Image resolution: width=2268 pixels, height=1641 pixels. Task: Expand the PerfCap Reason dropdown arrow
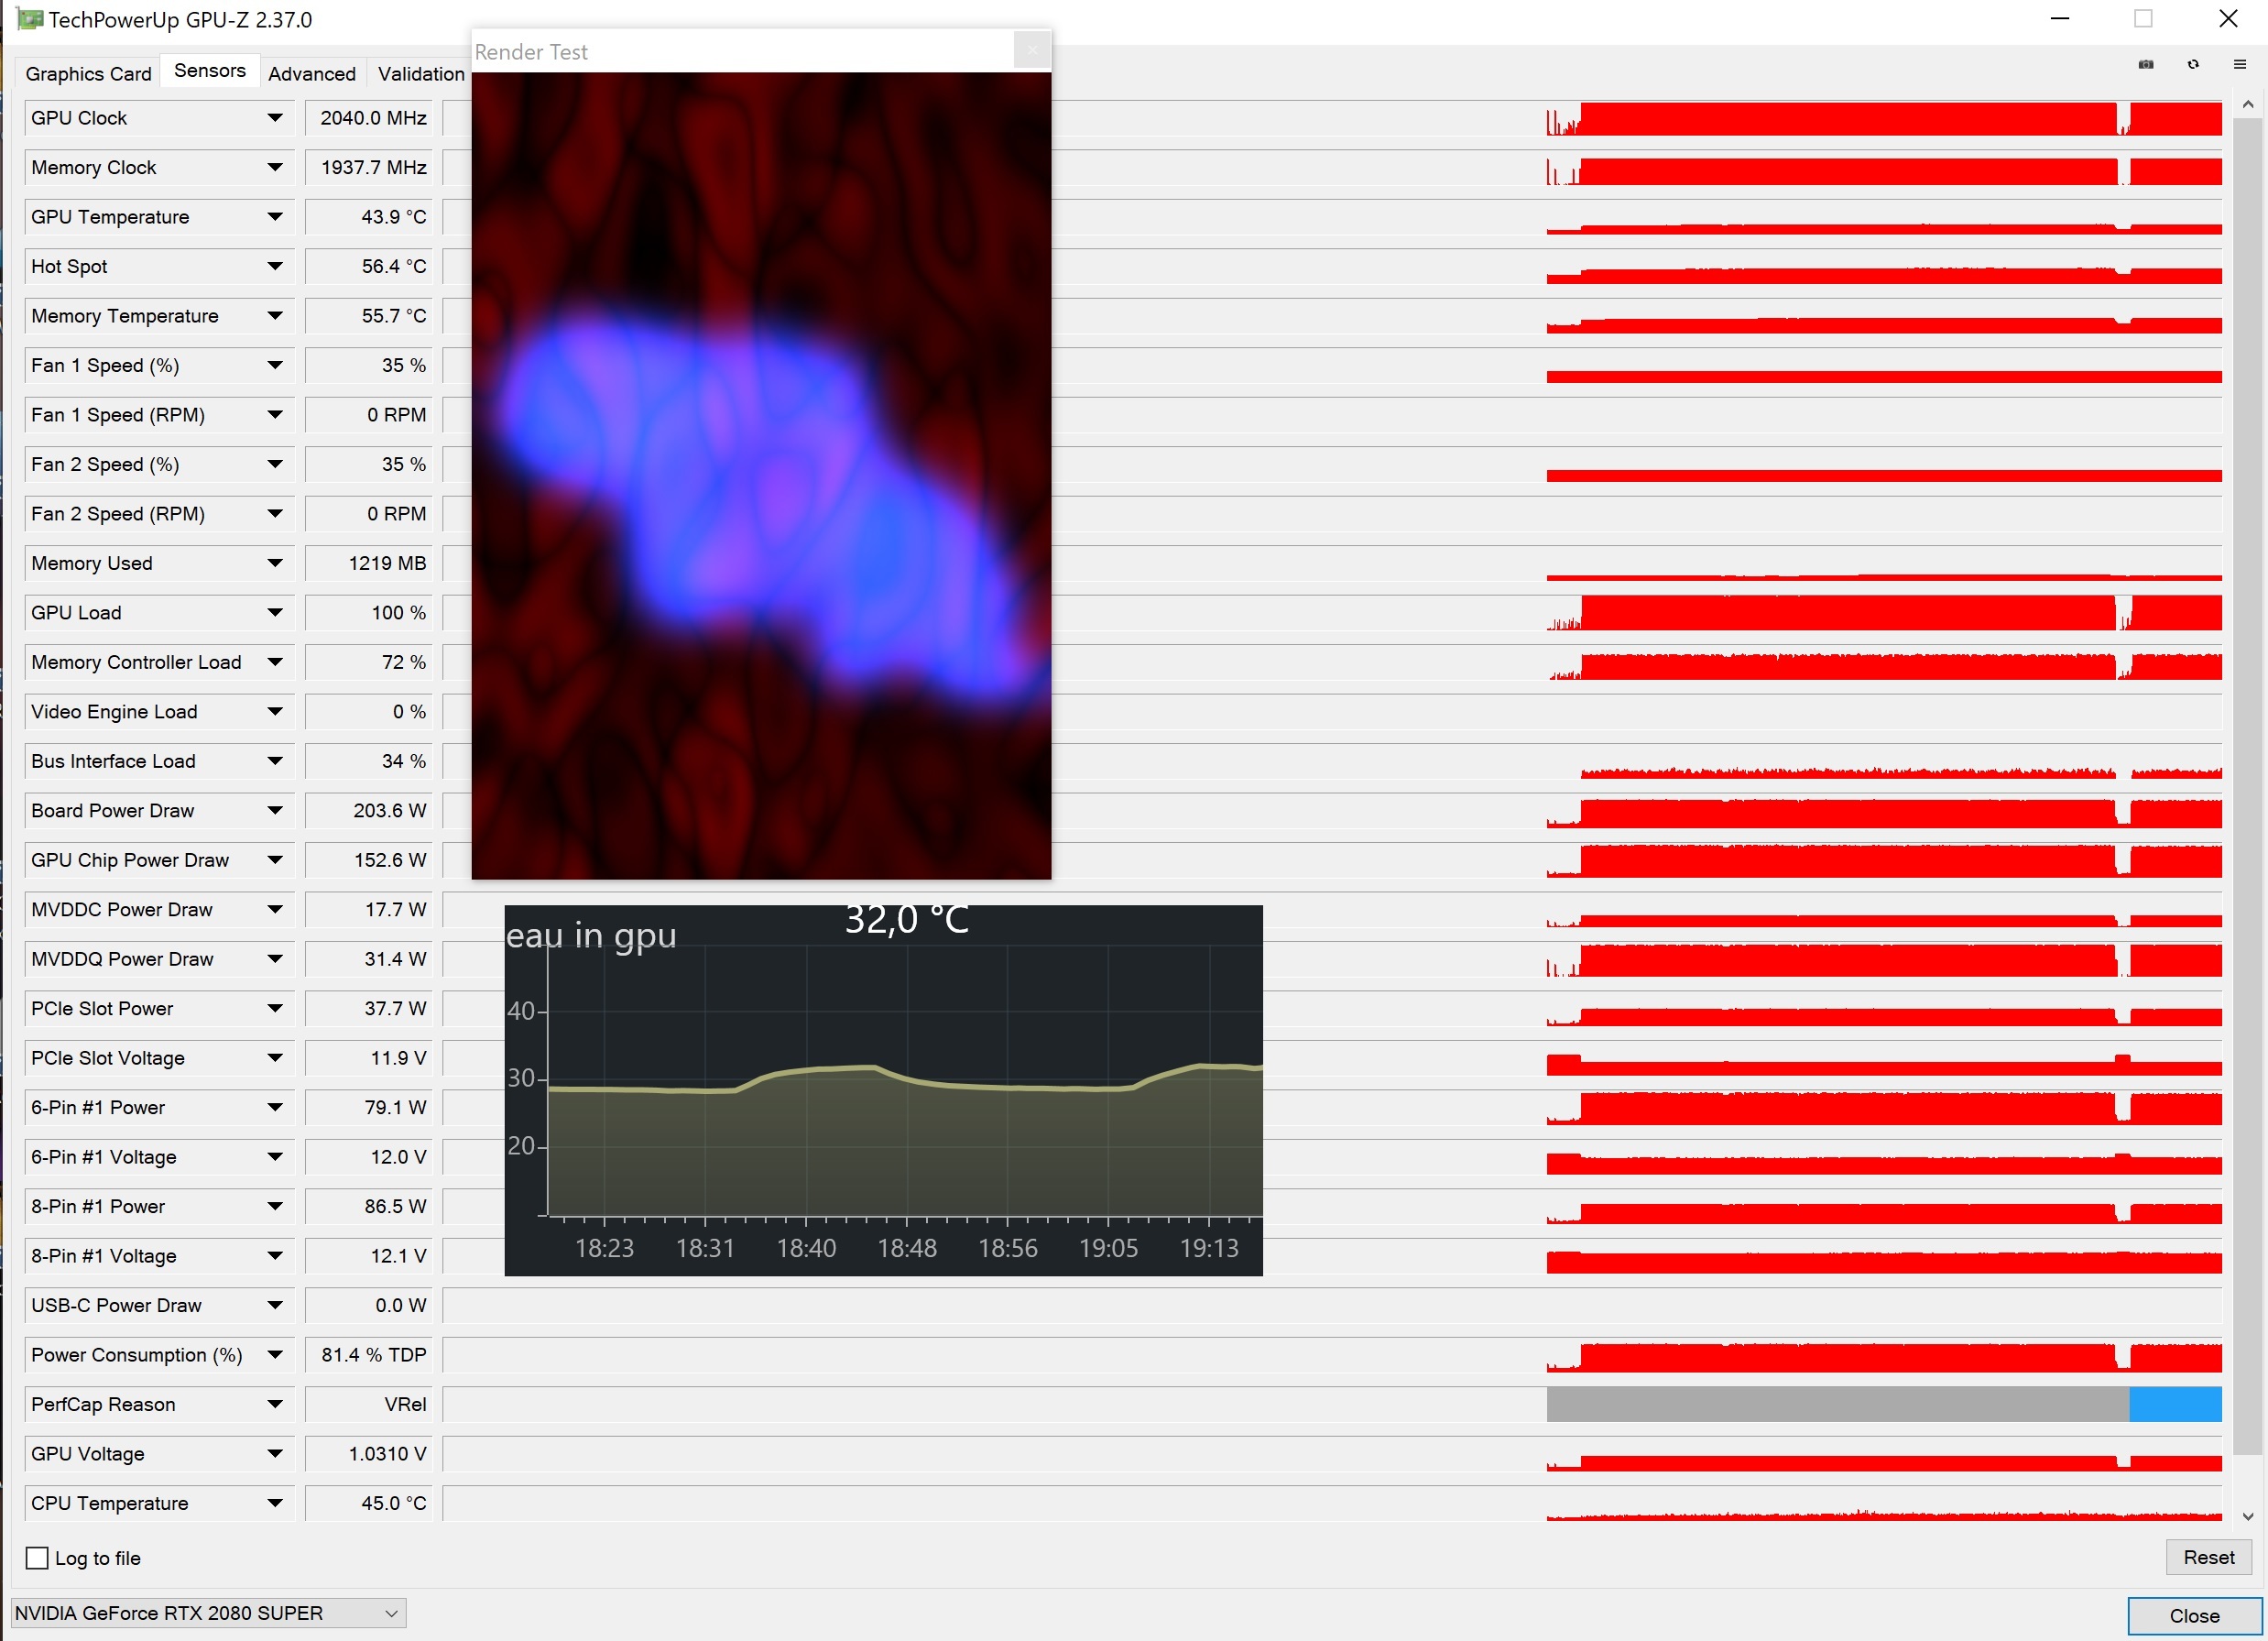tap(275, 1404)
